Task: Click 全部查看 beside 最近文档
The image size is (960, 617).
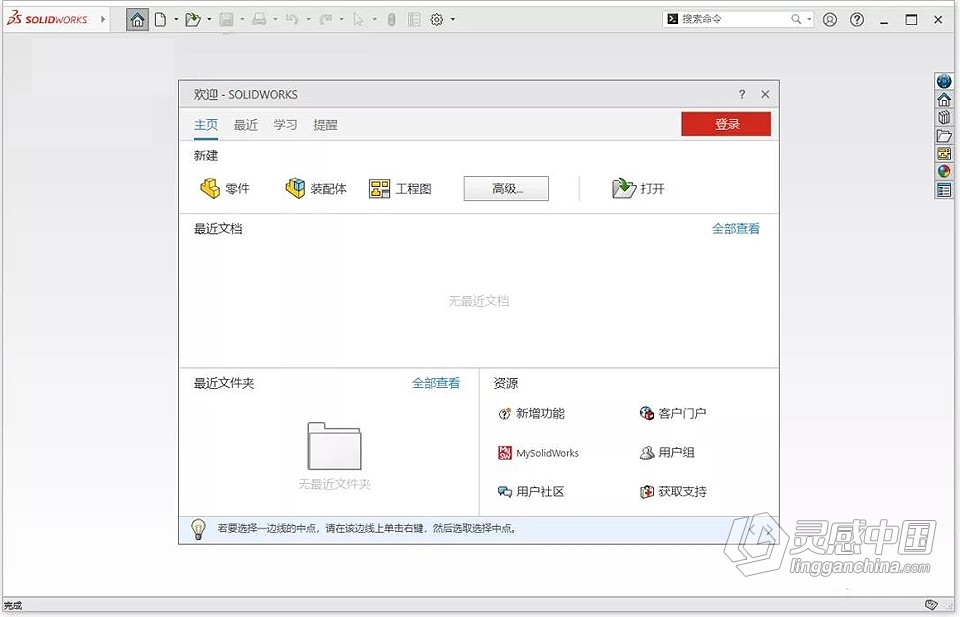Action: tap(735, 229)
